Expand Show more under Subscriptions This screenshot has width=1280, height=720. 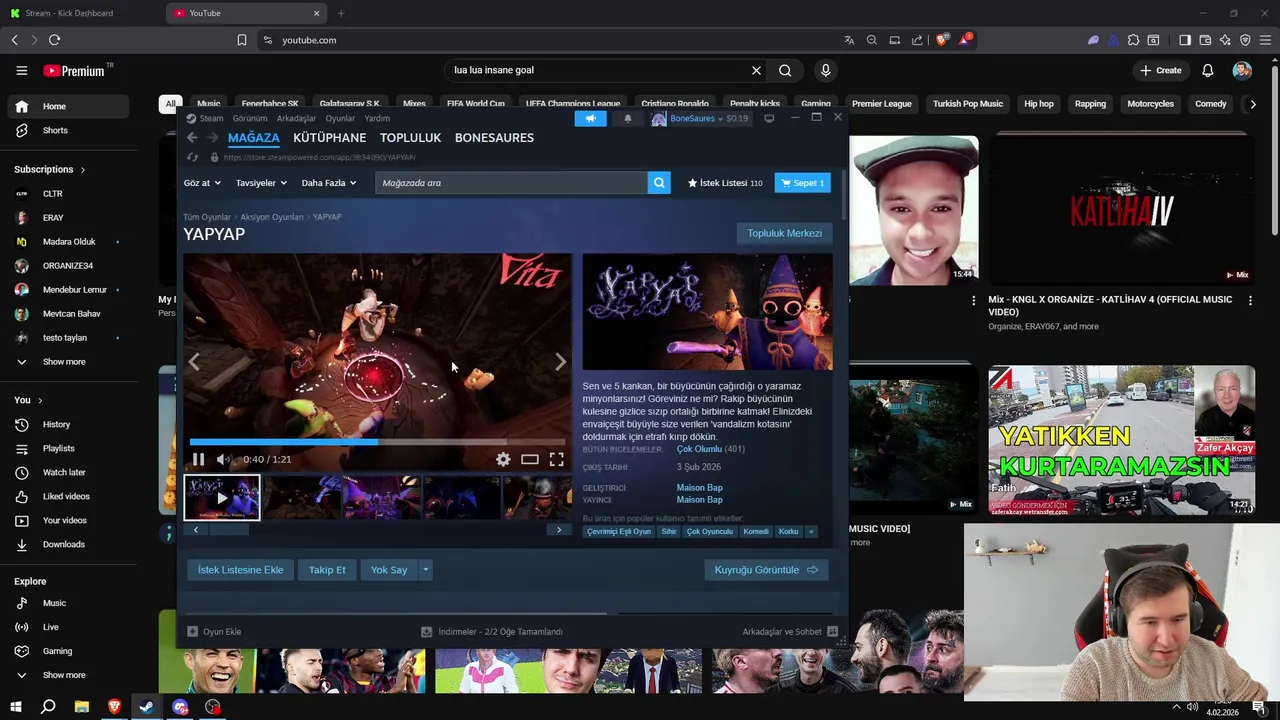pyautogui.click(x=65, y=362)
